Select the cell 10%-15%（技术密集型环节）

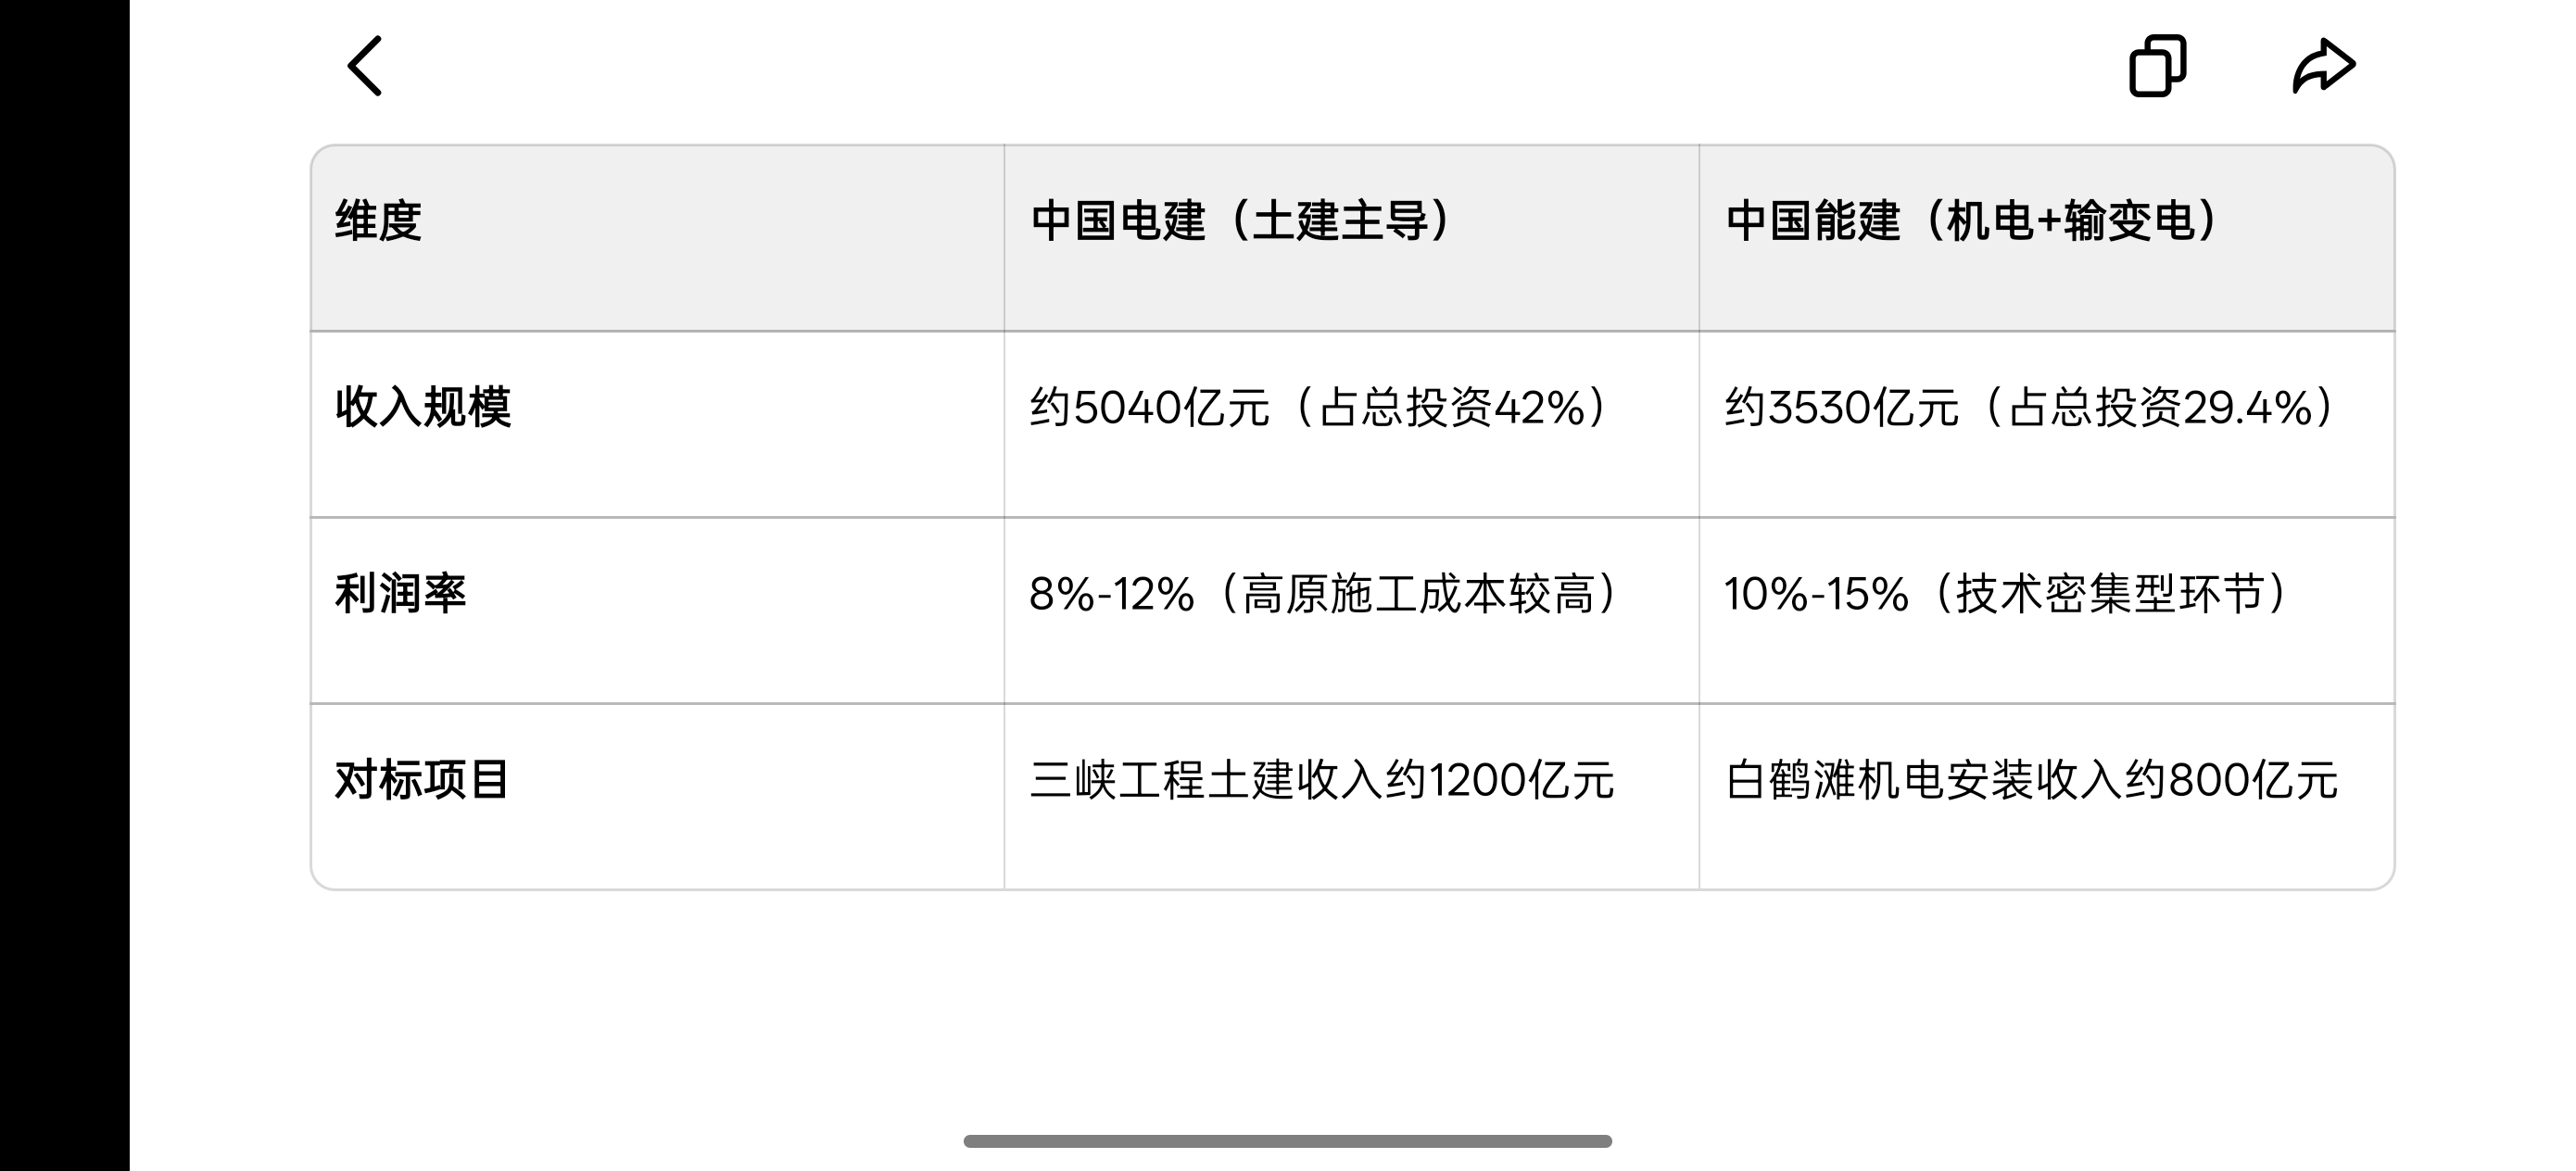coord(2047,610)
